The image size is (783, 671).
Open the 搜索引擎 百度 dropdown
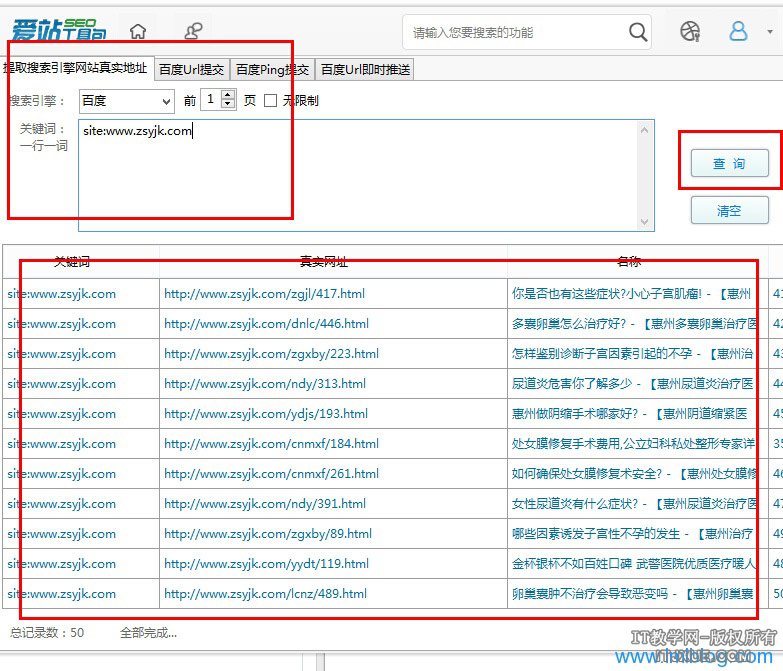coord(126,101)
